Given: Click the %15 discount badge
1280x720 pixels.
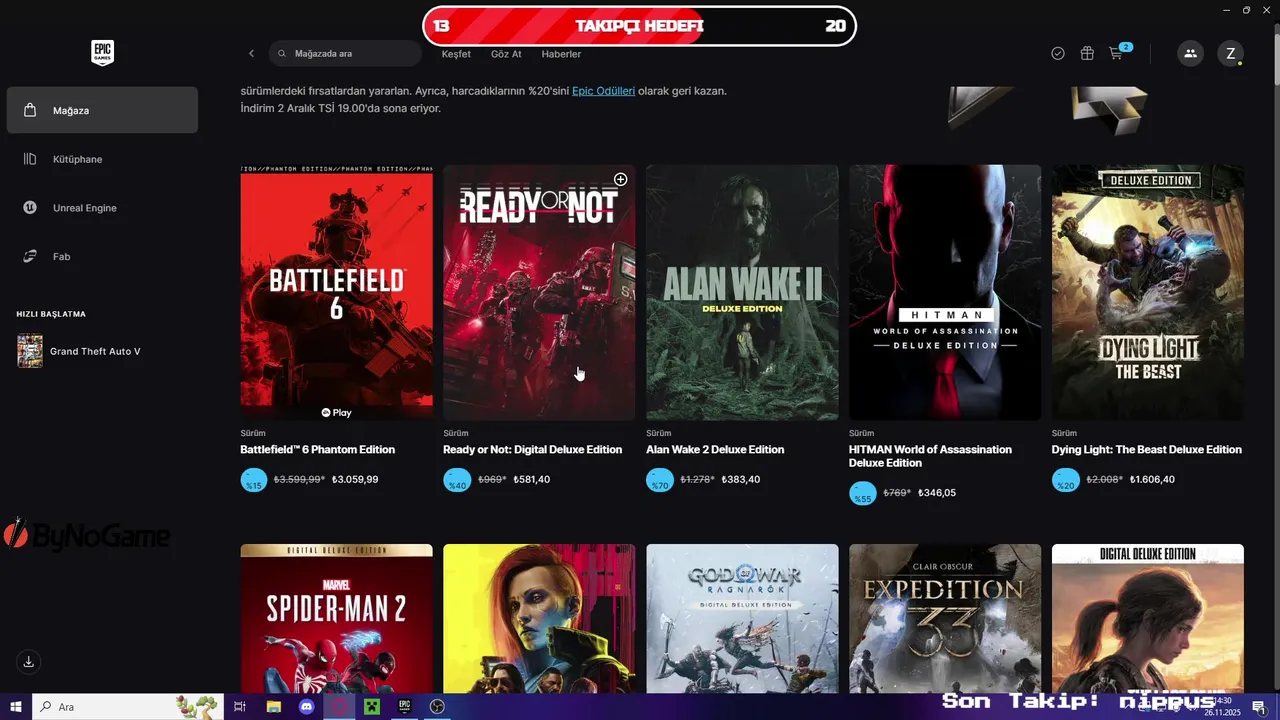Looking at the screenshot, I should pyautogui.click(x=253, y=480).
